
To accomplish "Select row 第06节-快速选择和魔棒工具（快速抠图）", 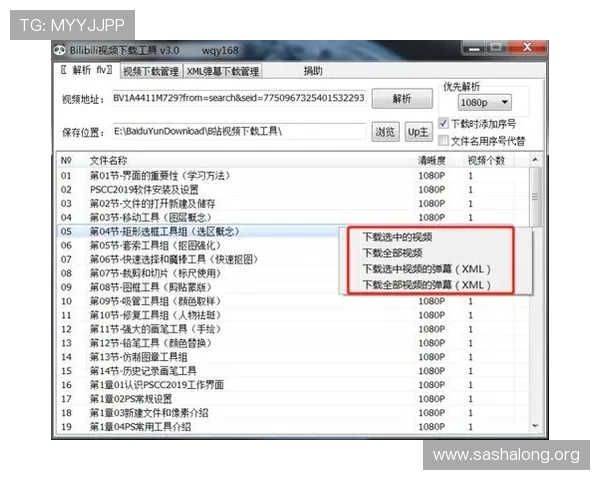I will pyautogui.click(x=198, y=260).
